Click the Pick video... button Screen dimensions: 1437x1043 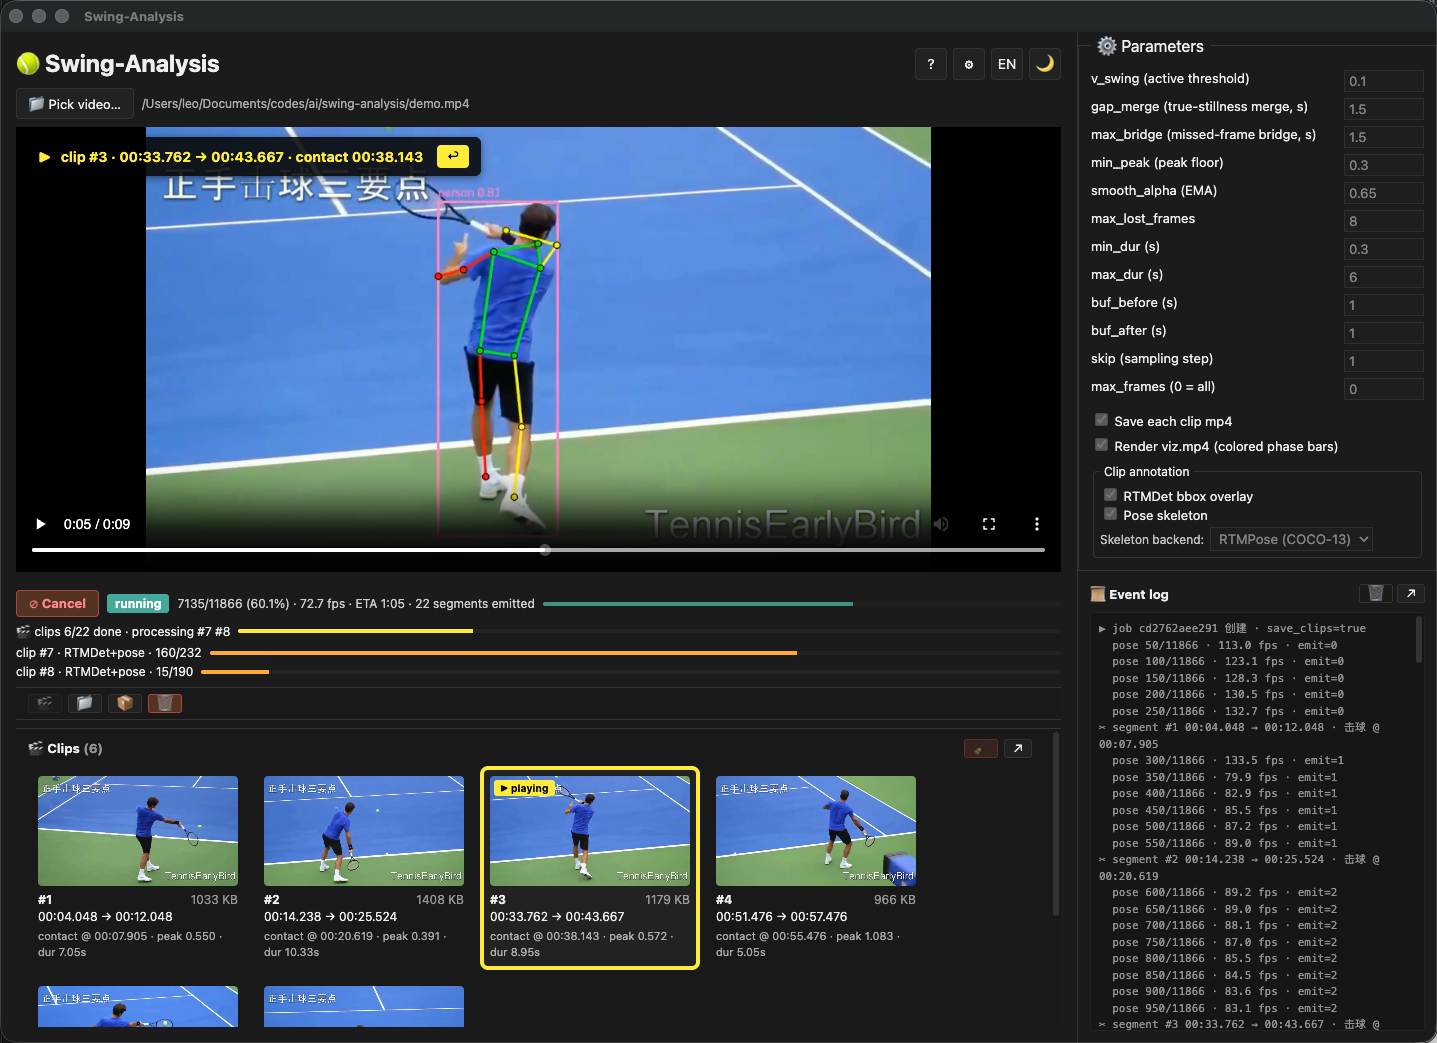tap(75, 104)
